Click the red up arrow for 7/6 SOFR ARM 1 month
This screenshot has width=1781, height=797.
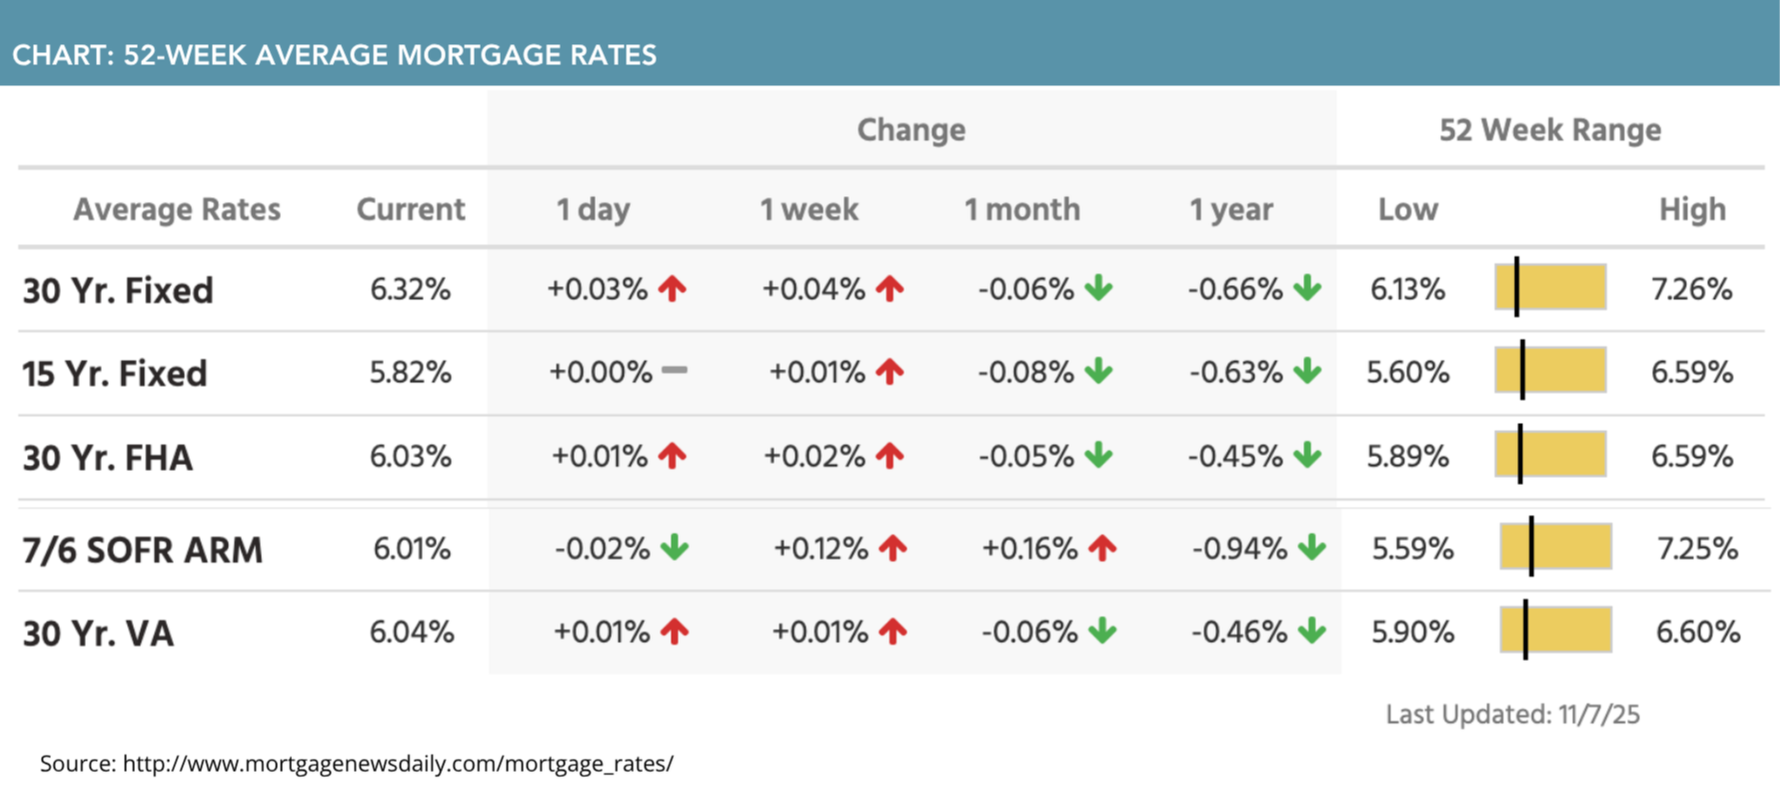click(1102, 548)
